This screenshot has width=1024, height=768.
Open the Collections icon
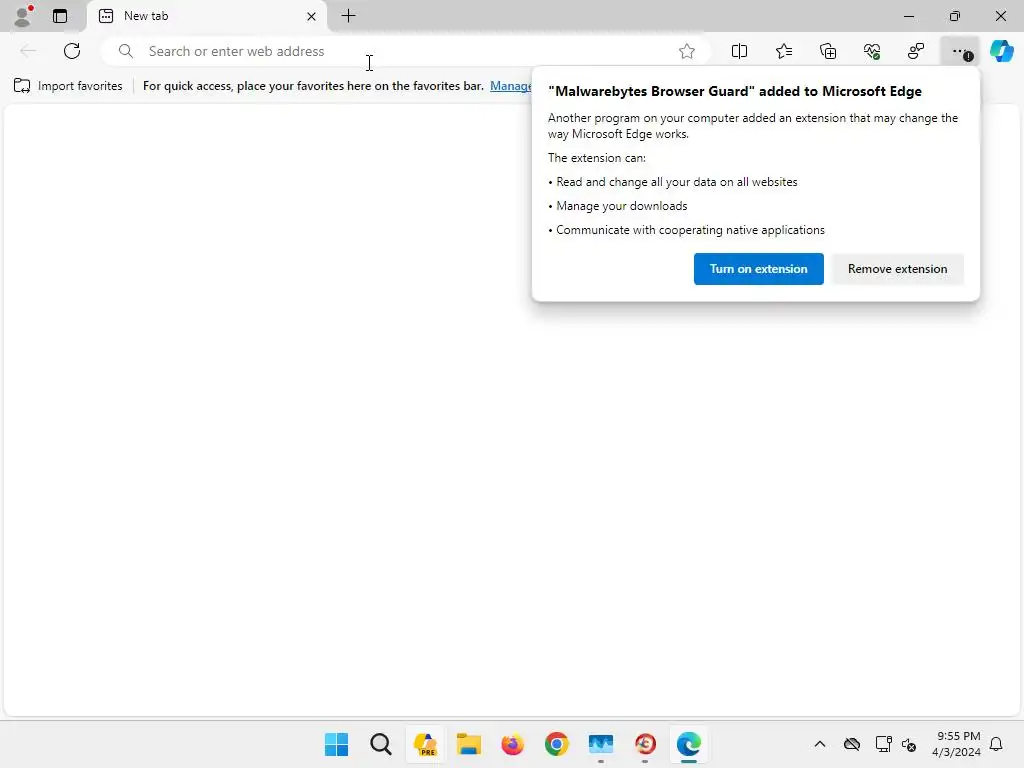[828, 51]
